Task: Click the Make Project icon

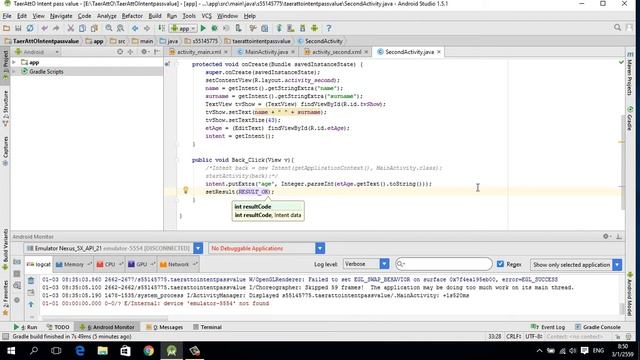Action: pyautogui.click(x=162, y=28)
